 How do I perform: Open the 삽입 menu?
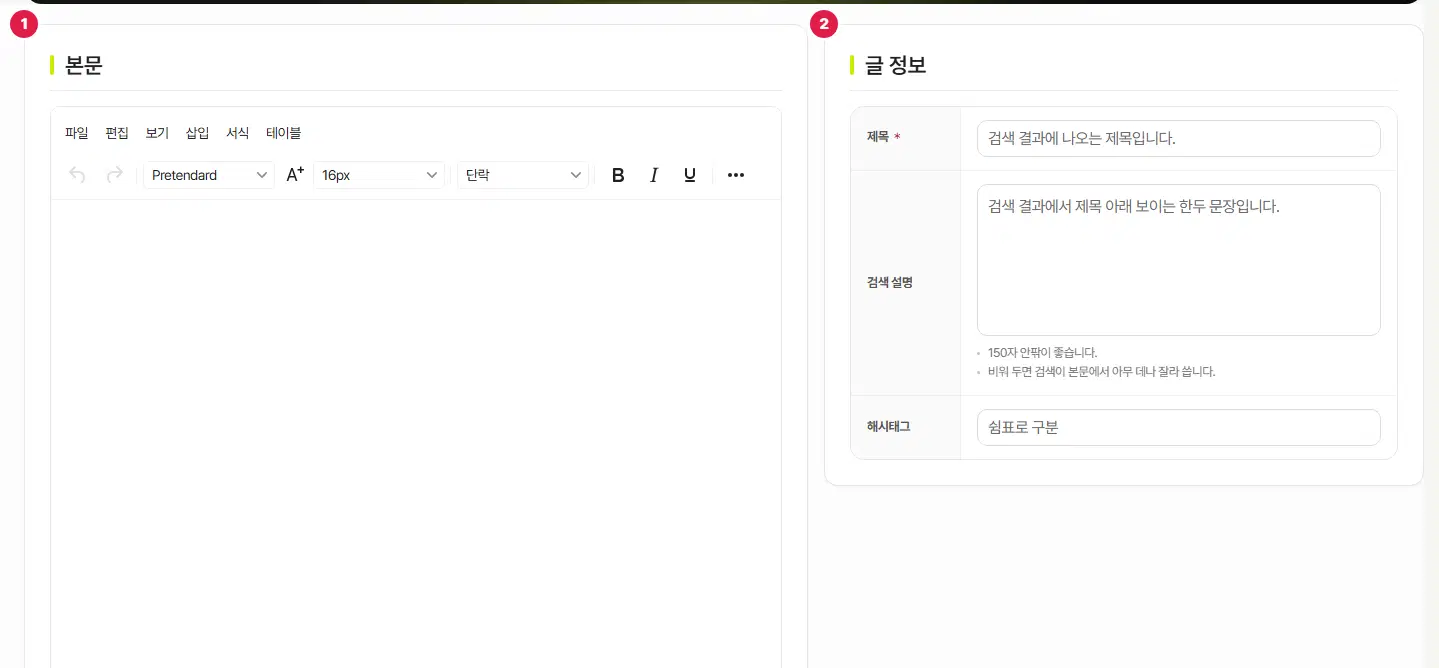198,133
